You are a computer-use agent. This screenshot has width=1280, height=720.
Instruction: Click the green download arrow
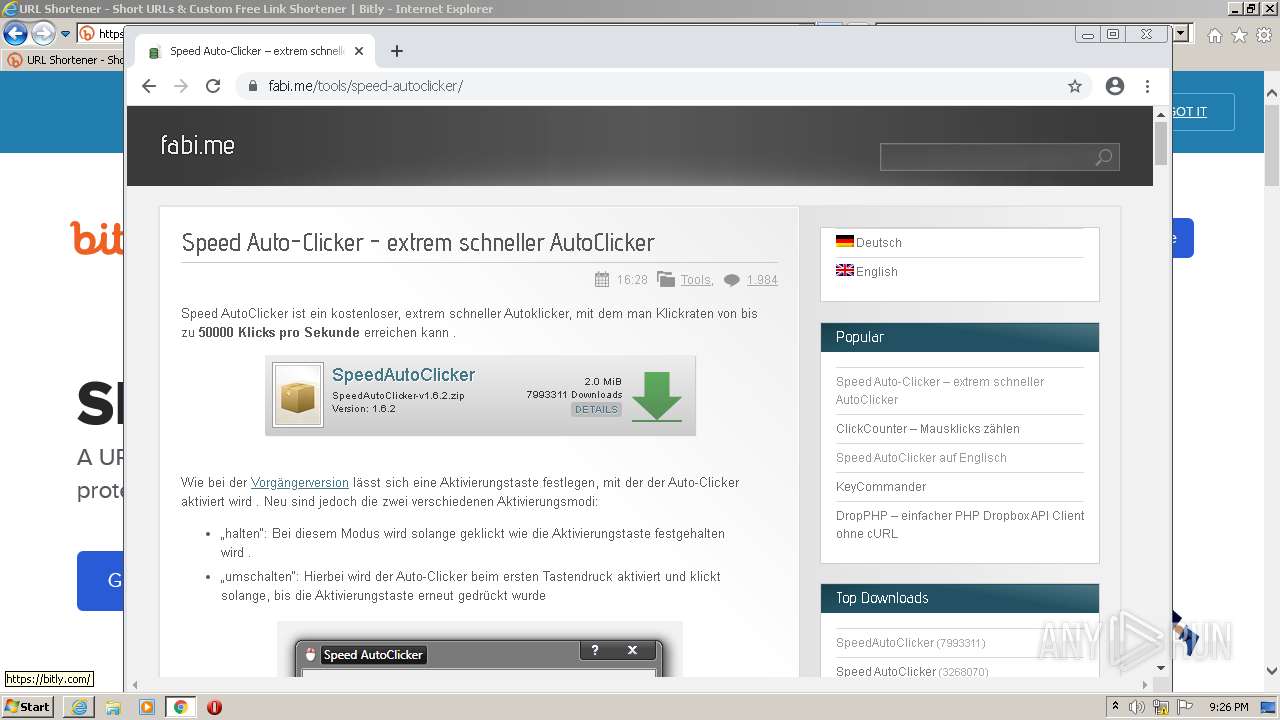click(x=657, y=396)
